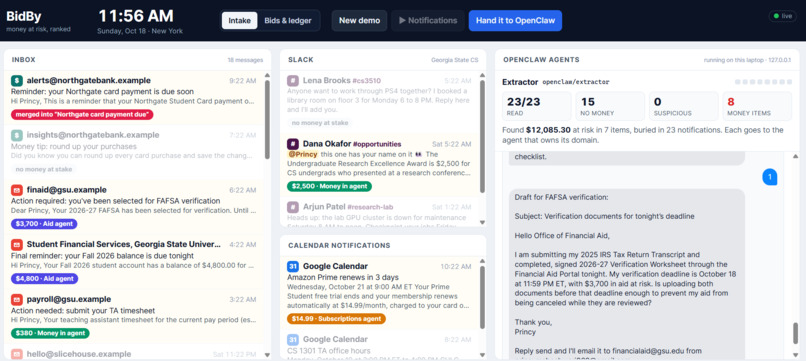Click the red mail icon beside finaid@gsu.example
The image size is (806, 361).
(17, 190)
